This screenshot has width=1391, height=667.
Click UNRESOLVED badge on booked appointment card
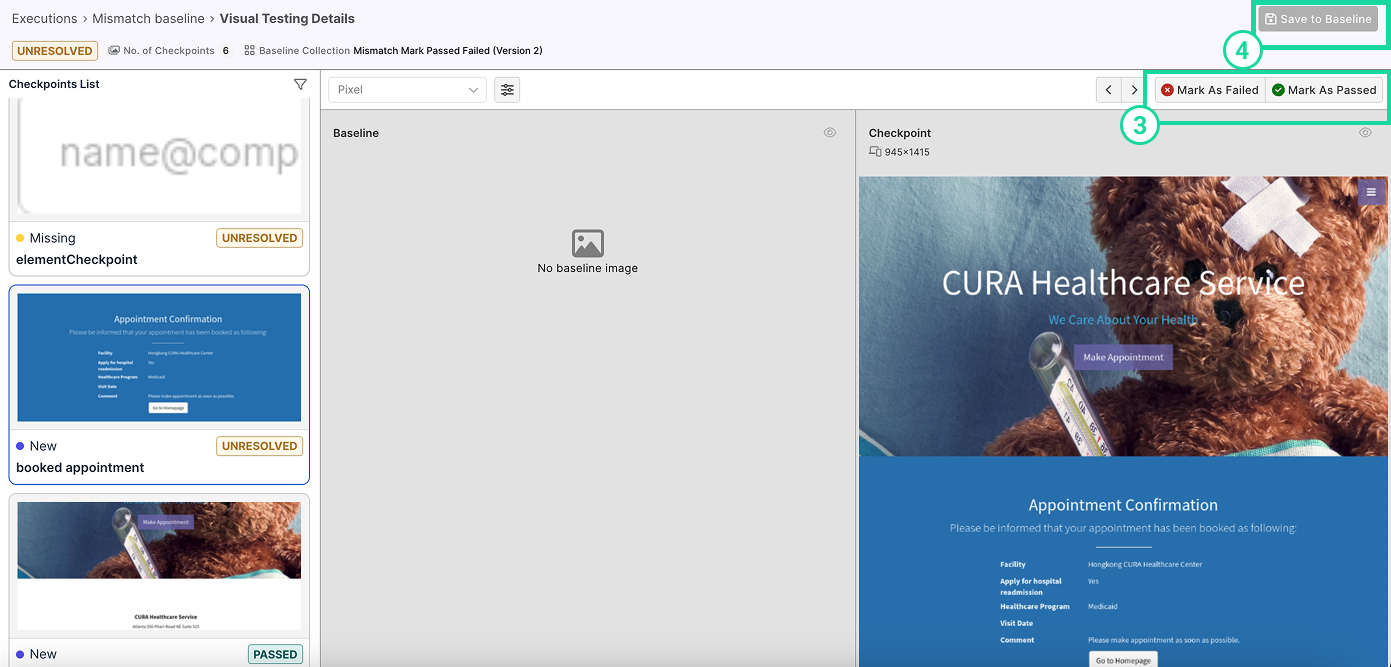pos(259,446)
